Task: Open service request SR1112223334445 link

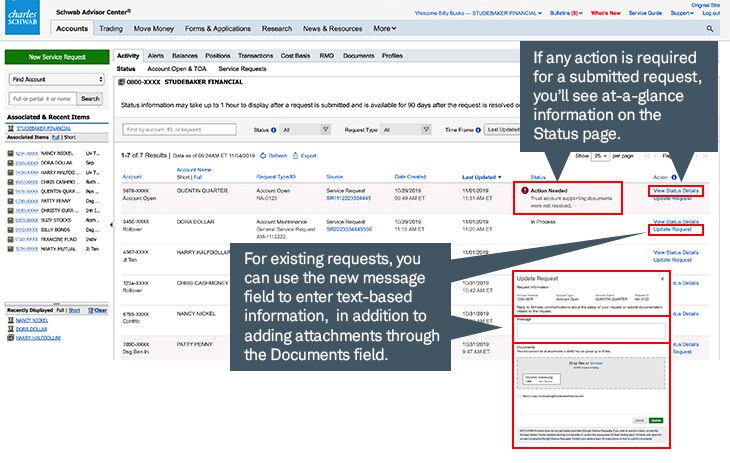Action: (x=349, y=198)
